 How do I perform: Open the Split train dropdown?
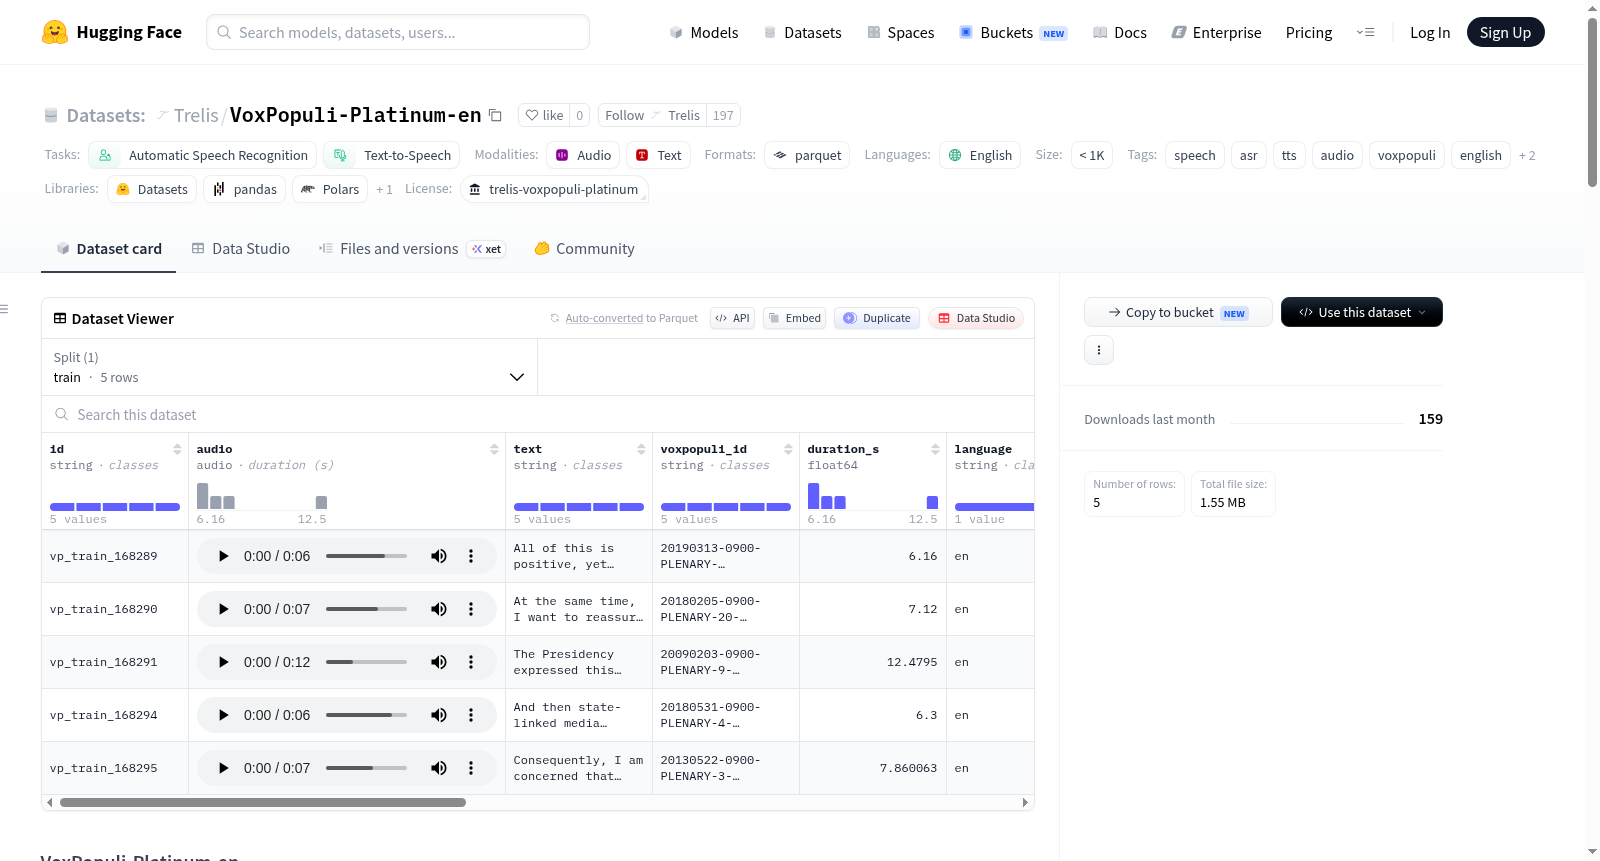pos(289,367)
